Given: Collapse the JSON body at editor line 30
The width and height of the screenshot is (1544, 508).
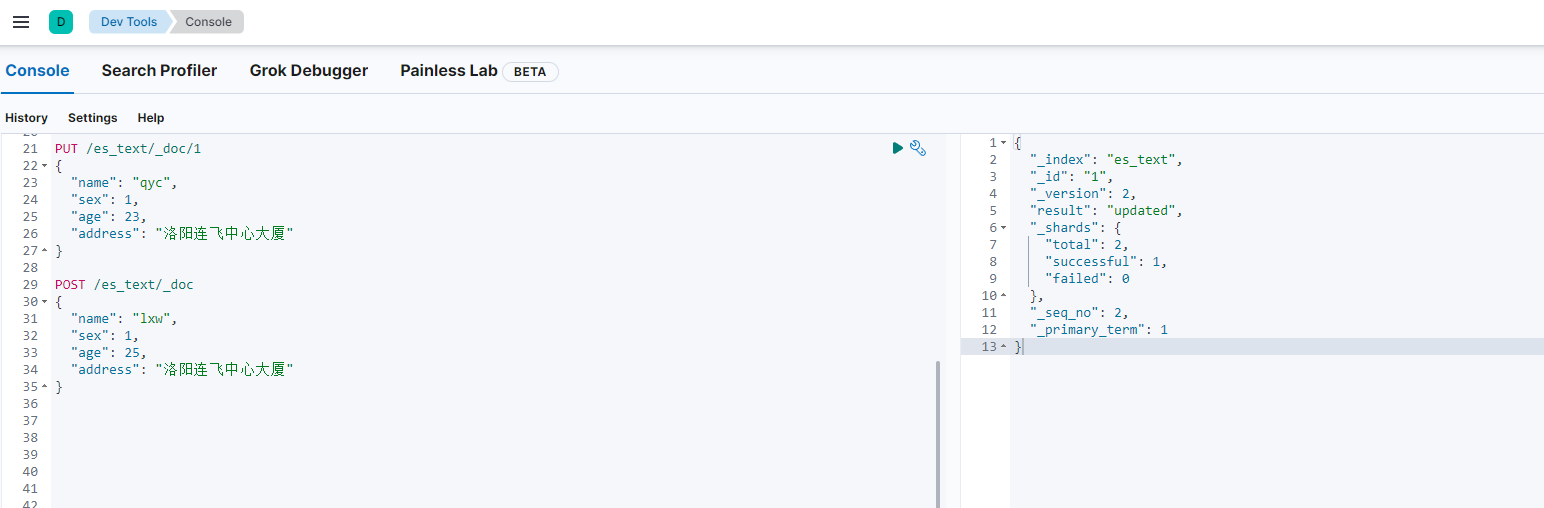Looking at the screenshot, I should click(x=45, y=302).
